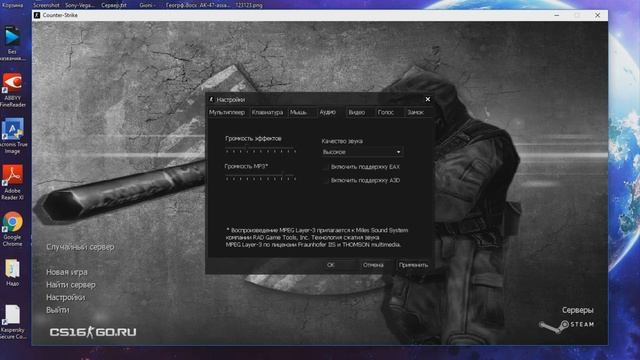This screenshot has height=360, width=640.
Task: Select the 123123.png desktop file label
Action: click(249, 5)
